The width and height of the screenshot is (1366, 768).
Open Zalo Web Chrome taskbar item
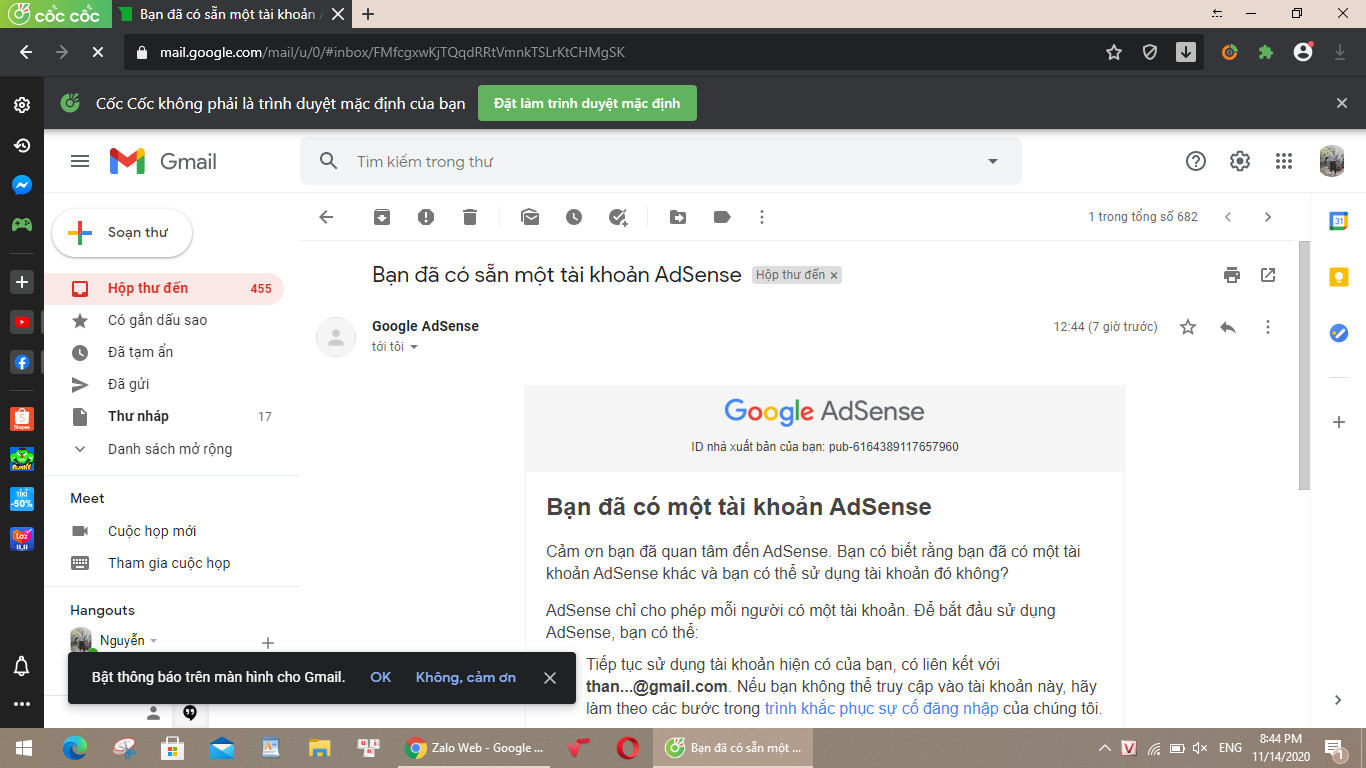coord(476,748)
